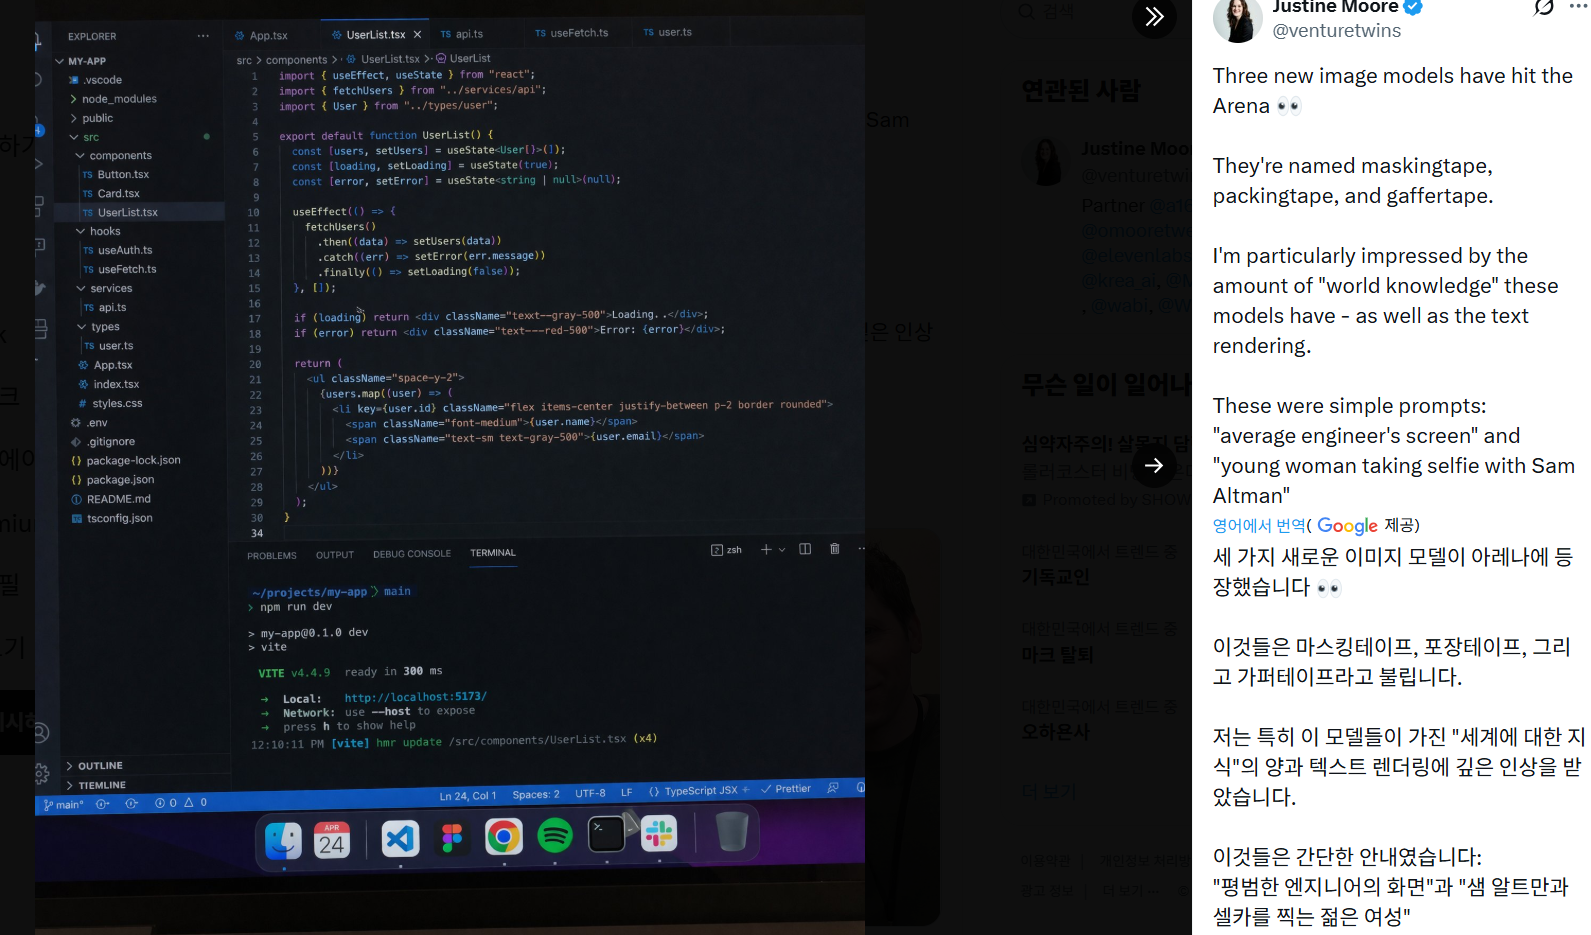
Task: Open new terminal dropdown arrow beside plus
Action: pyautogui.click(x=782, y=550)
